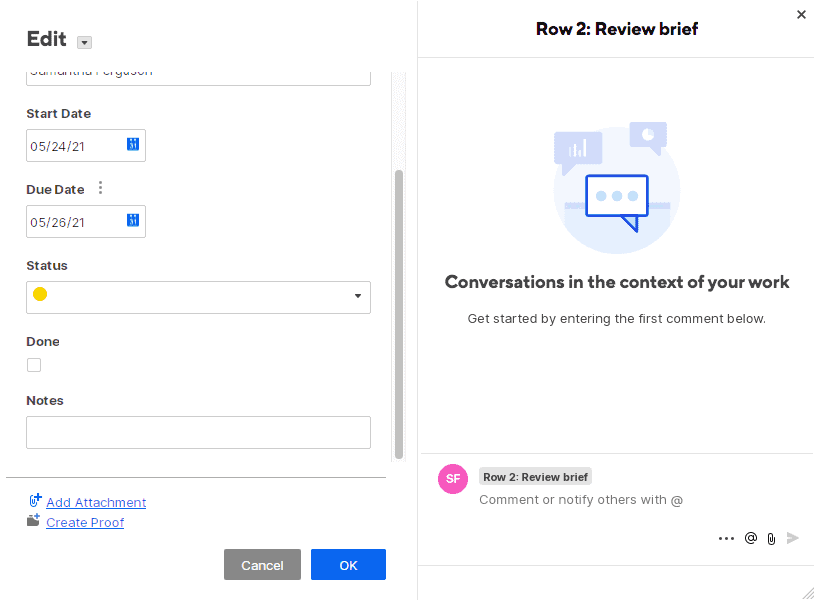Screen dimensions: 814x600
Task: Open the more options ellipsis in comments
Action: click(726, 538)
